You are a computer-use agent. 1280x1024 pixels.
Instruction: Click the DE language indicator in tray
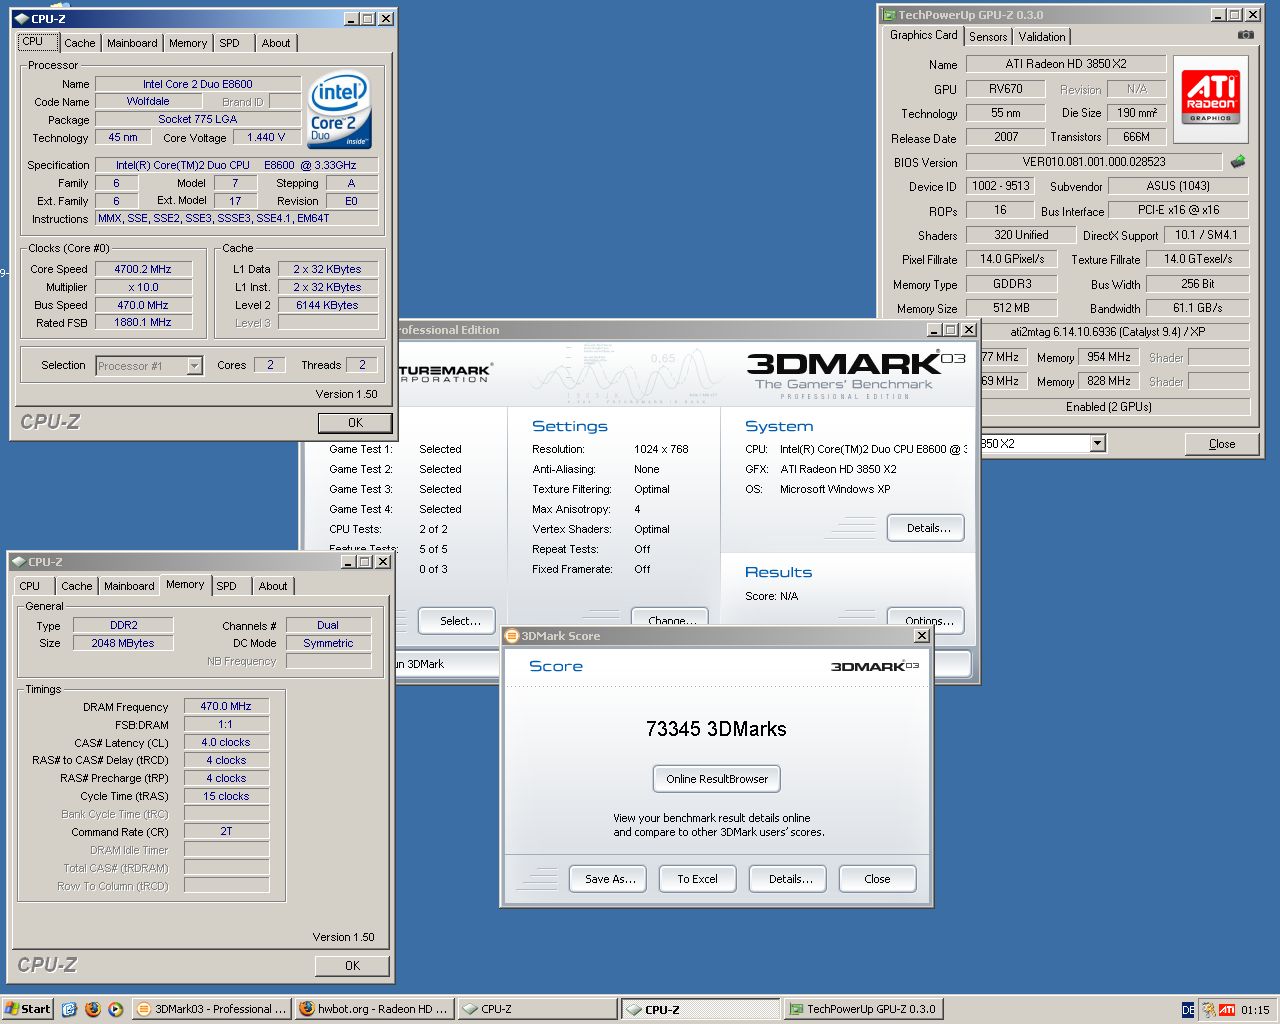[1188, 1010]
